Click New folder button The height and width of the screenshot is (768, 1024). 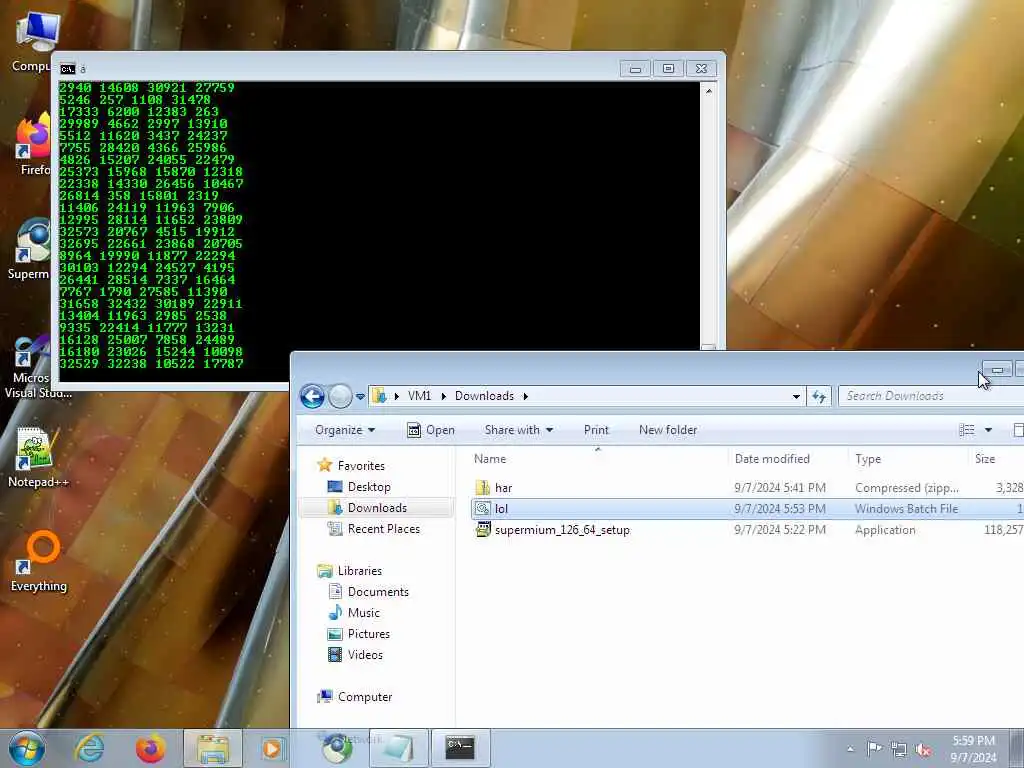[x=667, y=430]
